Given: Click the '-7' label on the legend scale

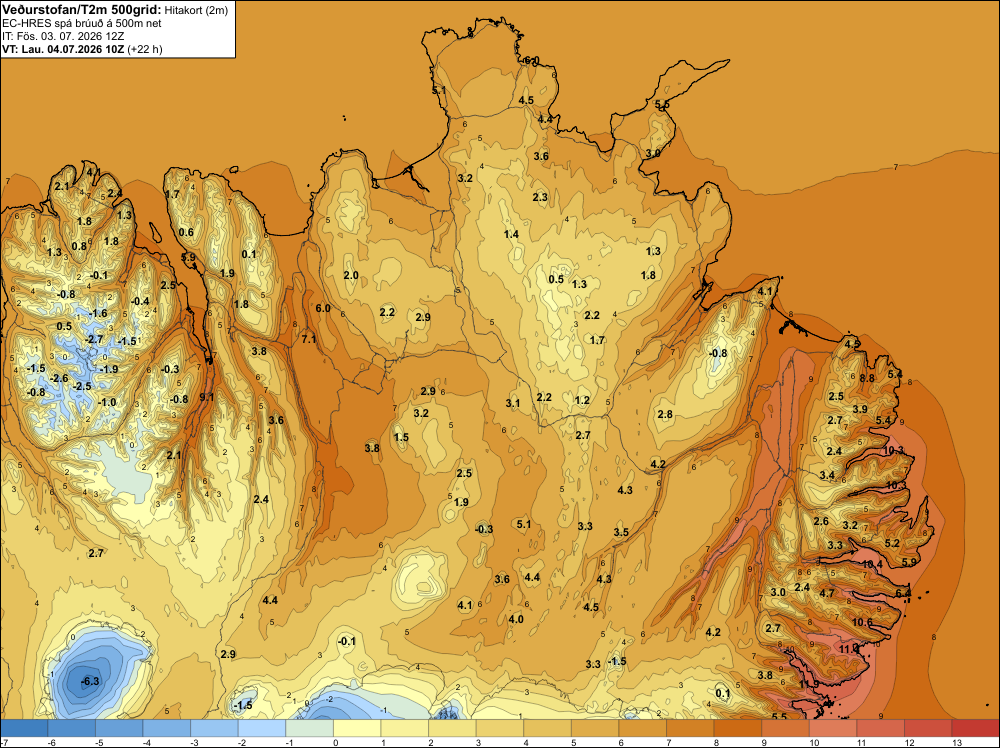Looking at the screenshot, I should tap(4, 742).
